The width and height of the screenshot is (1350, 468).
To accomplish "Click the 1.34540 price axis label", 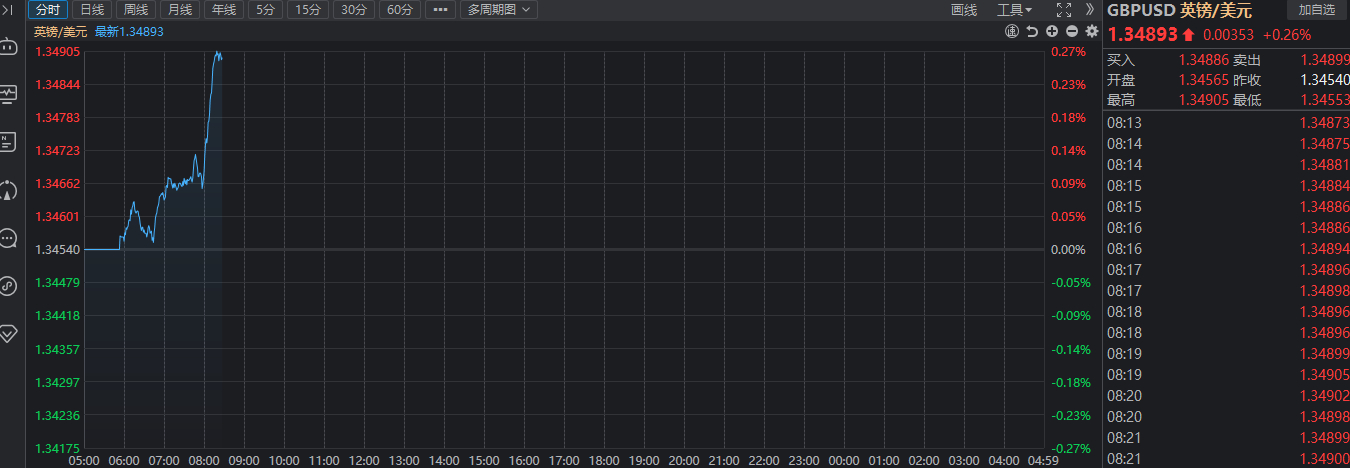I will pyautogui.click(x=57, y=249).
